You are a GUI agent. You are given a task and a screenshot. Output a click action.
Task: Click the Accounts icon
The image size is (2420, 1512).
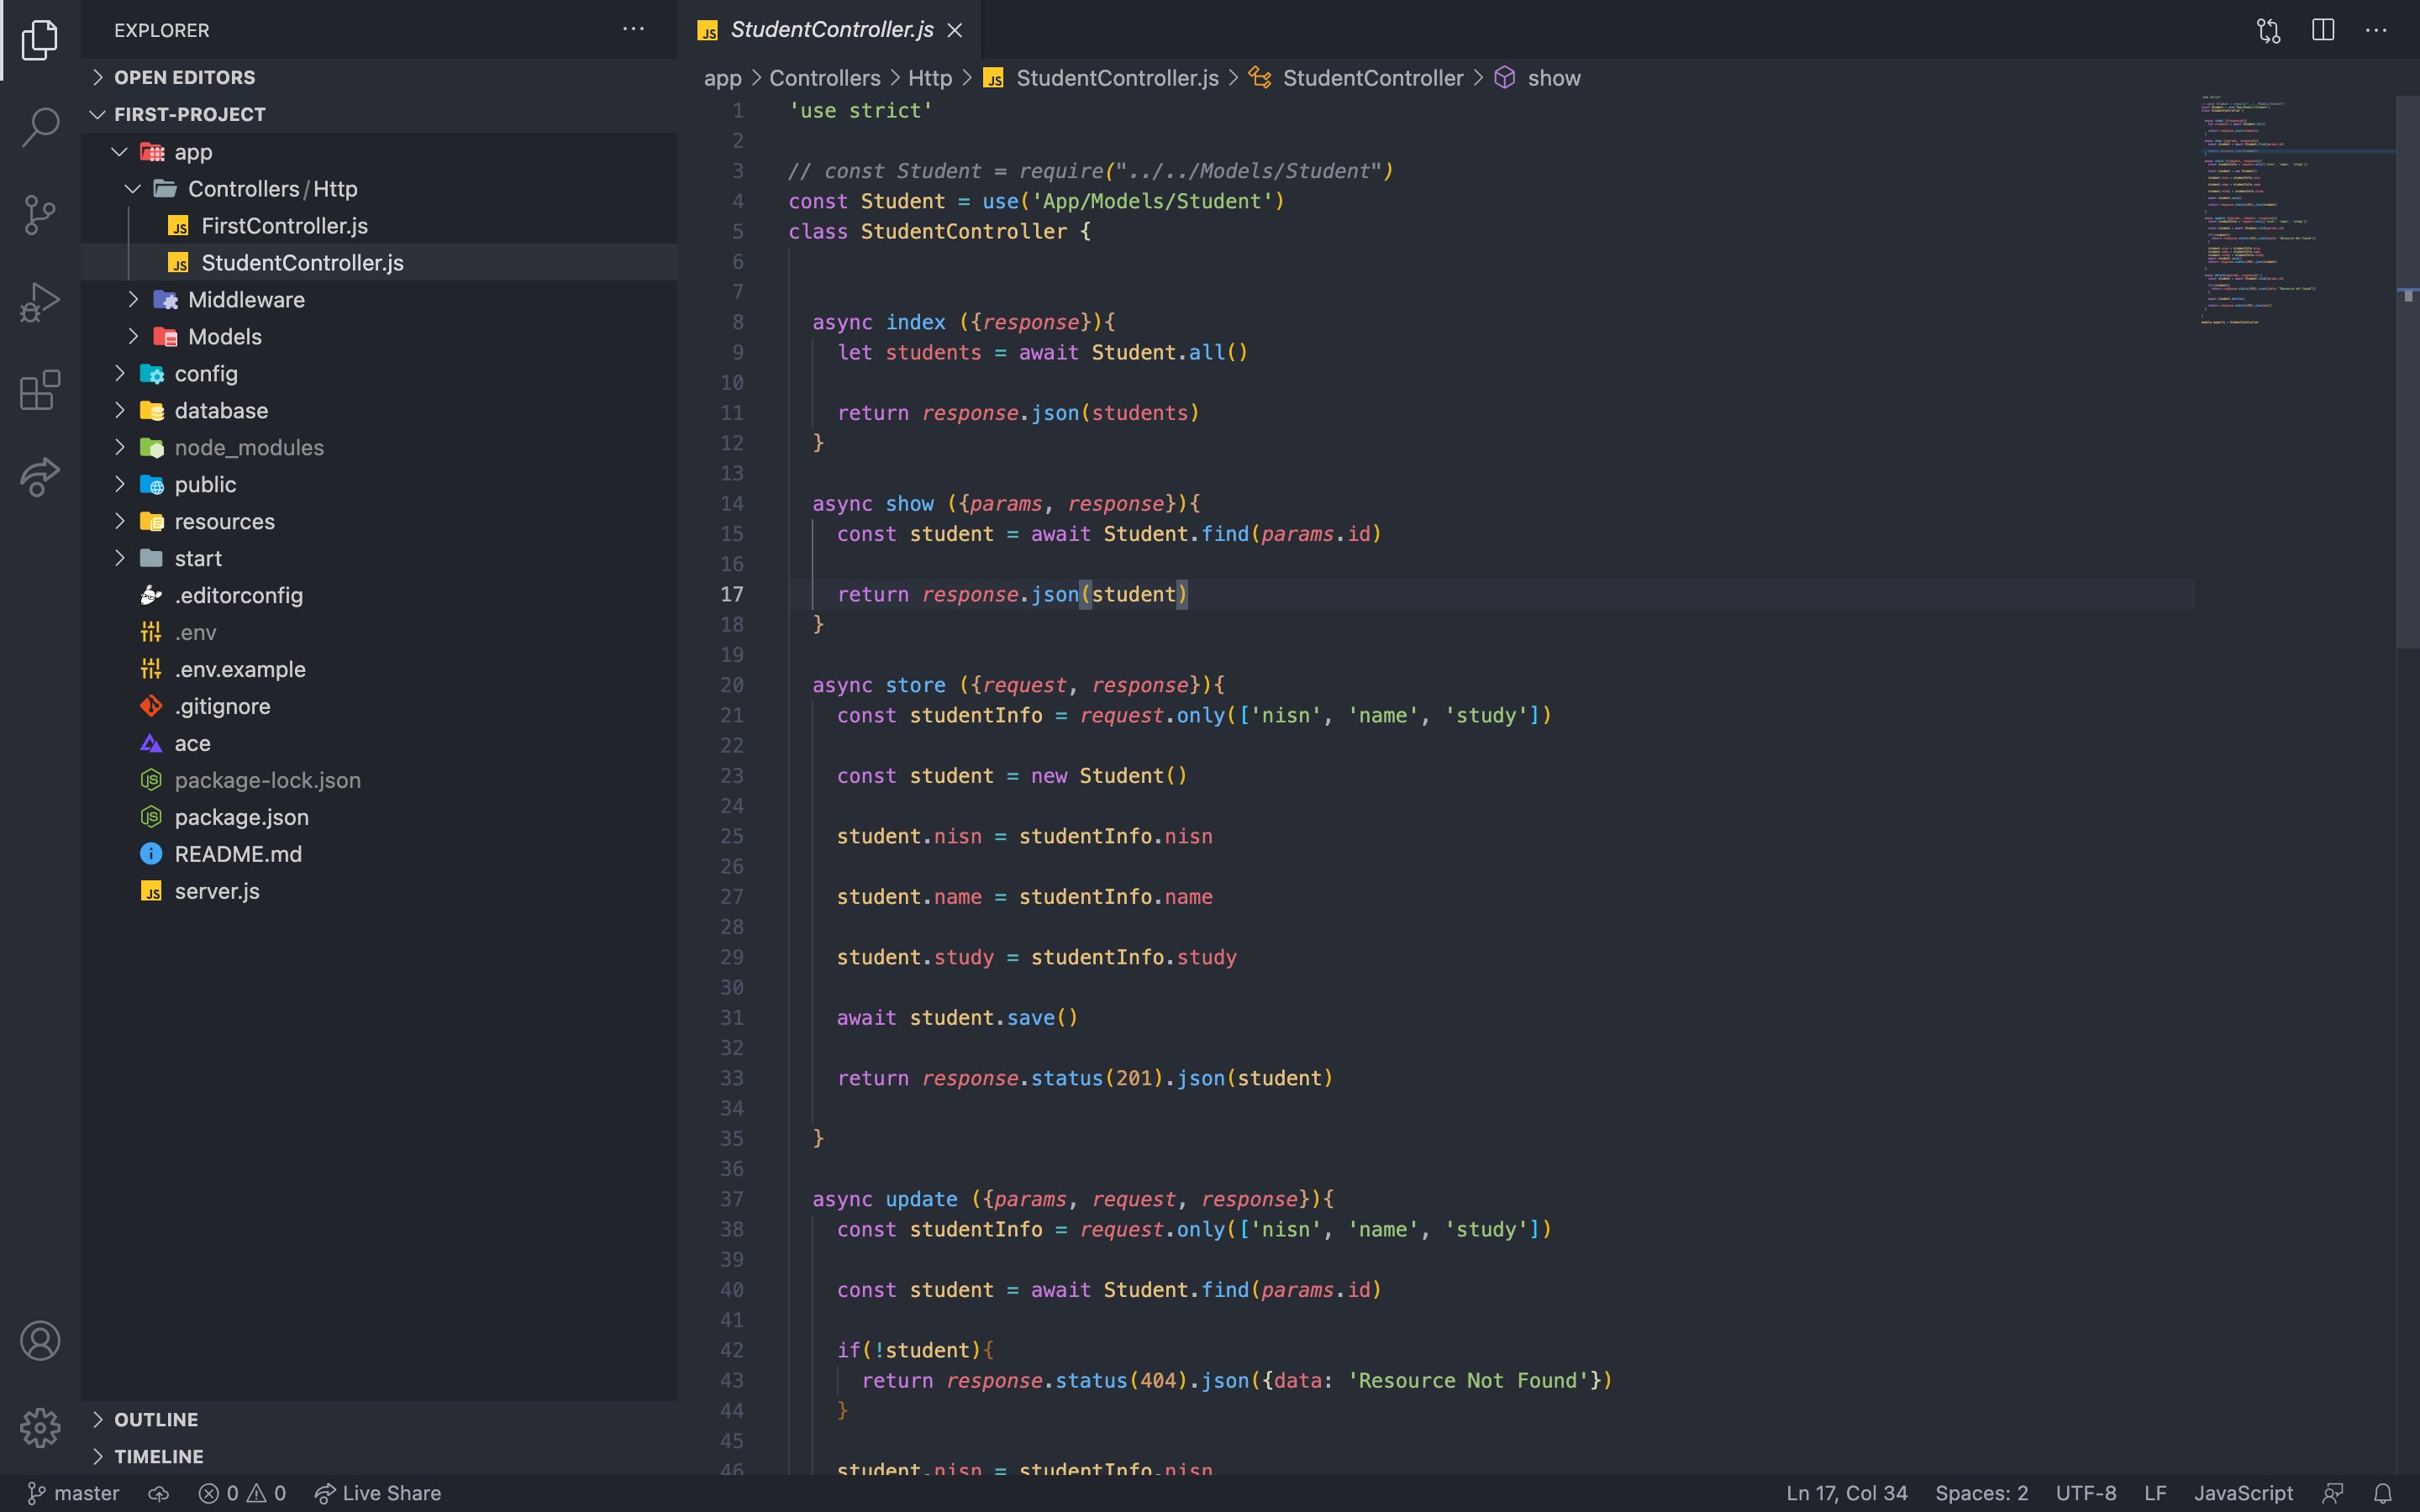click(x=40, y=1340)
